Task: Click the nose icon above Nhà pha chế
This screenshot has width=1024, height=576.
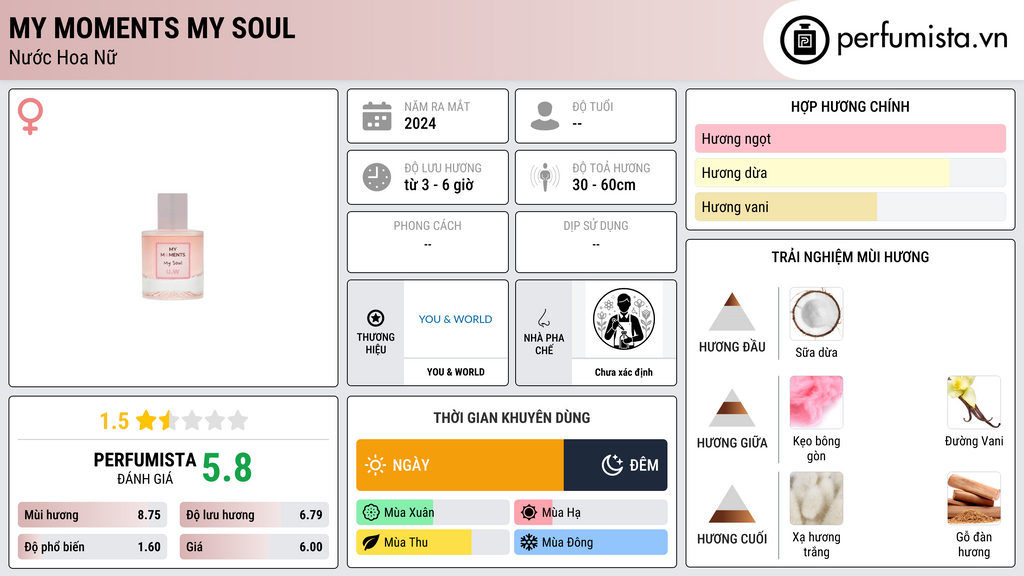Action: tap(543, 318)
